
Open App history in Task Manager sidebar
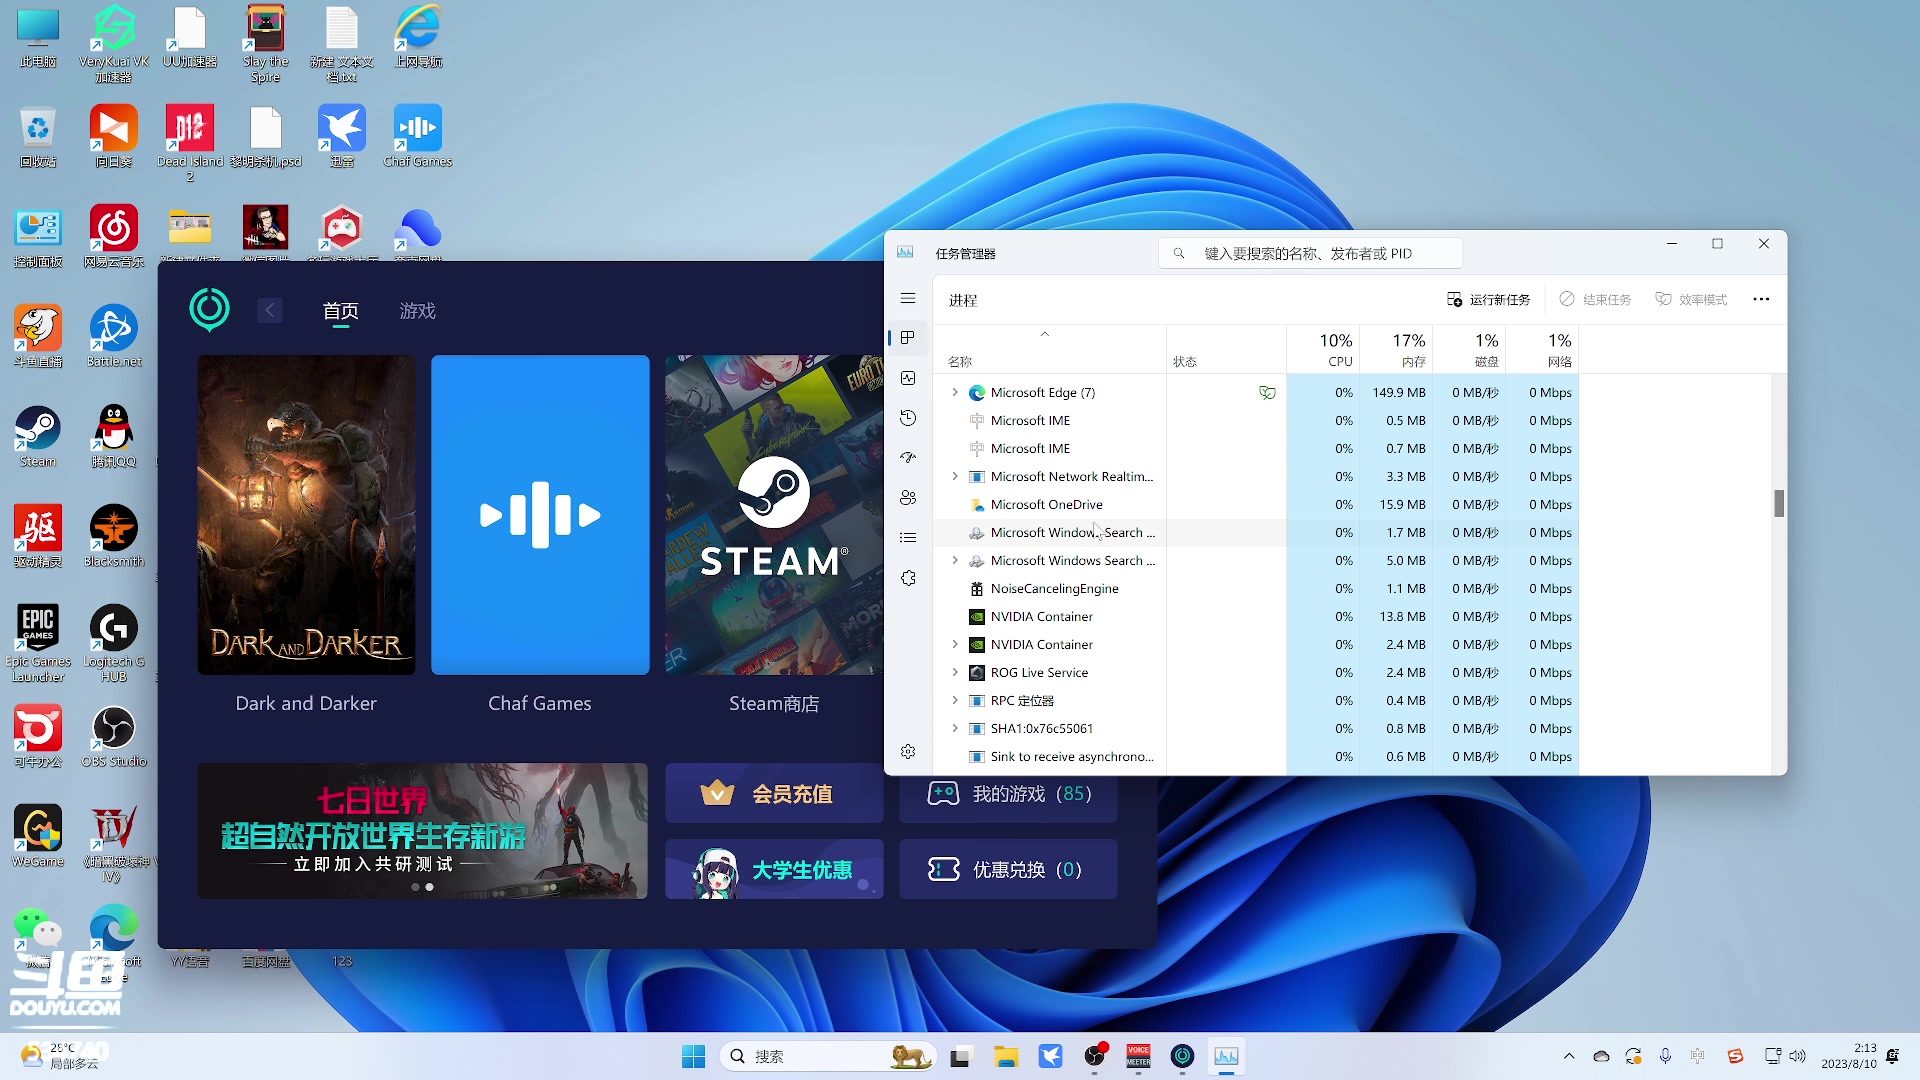point(908,418)
